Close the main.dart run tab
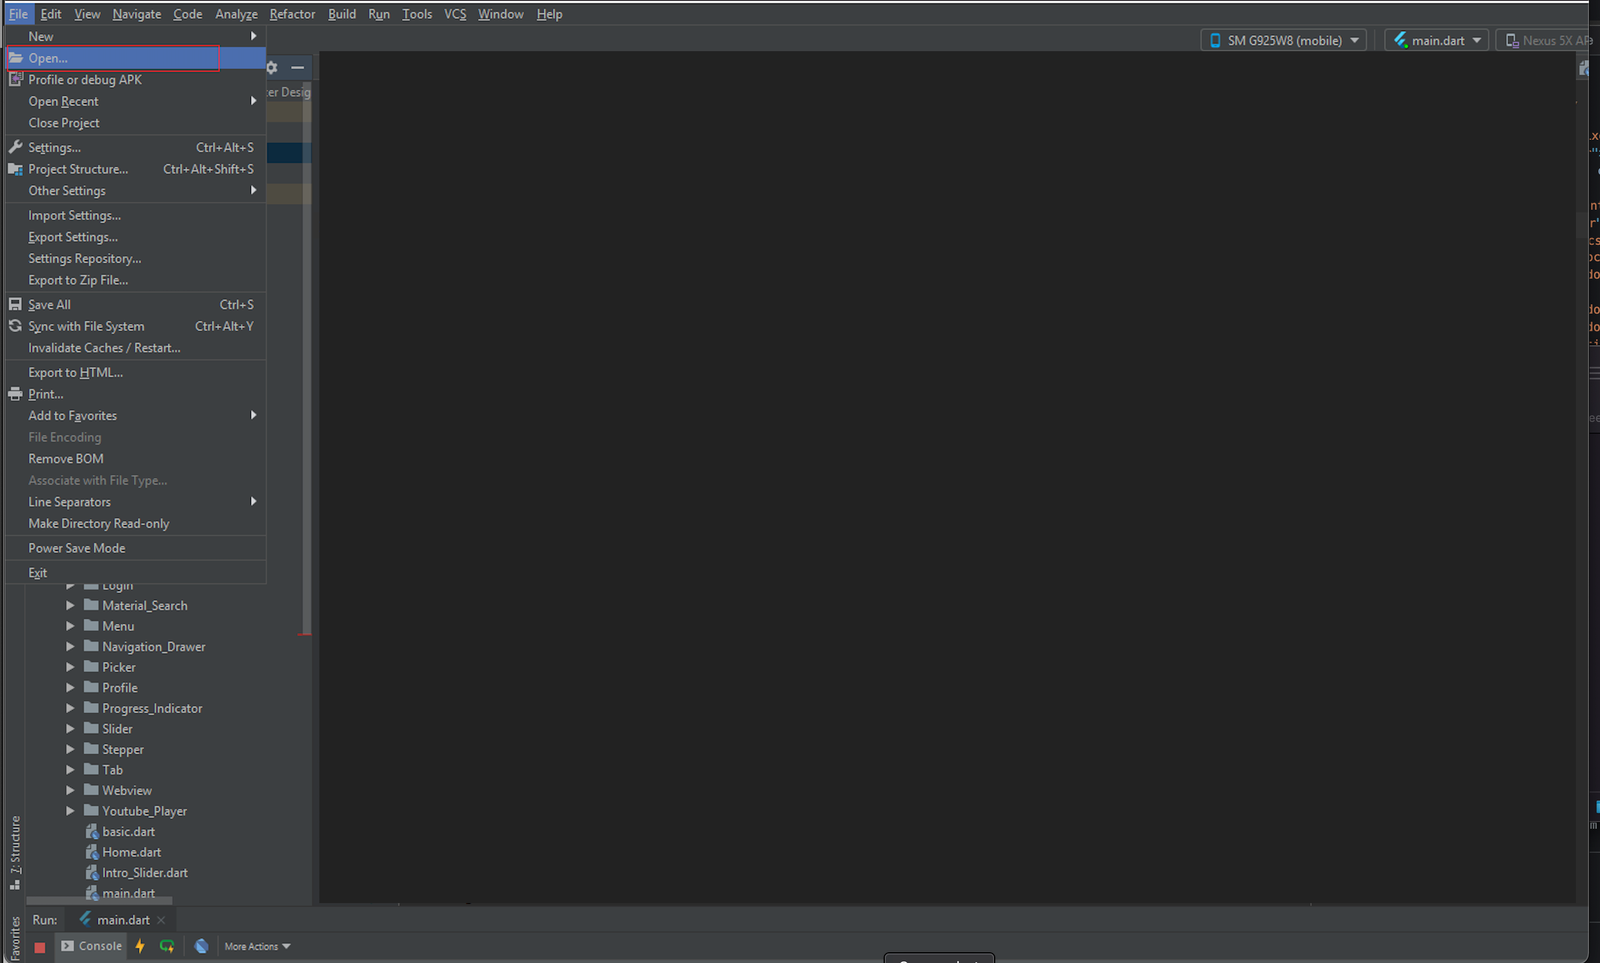Viewport: 1600px width, 963px height. click(x=161, y=919)
